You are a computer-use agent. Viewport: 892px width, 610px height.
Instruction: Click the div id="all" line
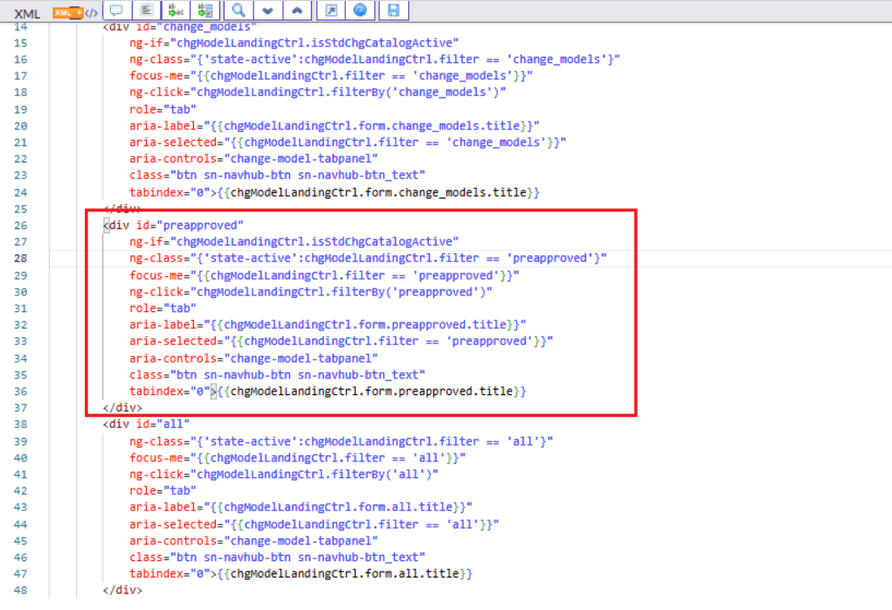[x=146, y=424]
